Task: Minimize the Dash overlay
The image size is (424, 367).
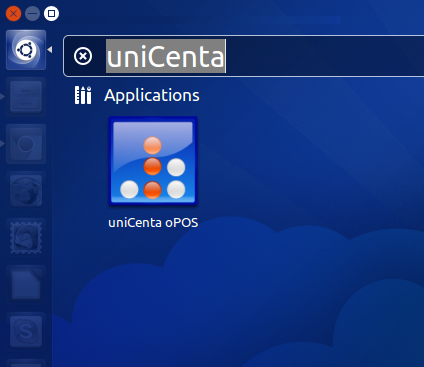Action: coord(32,14)
